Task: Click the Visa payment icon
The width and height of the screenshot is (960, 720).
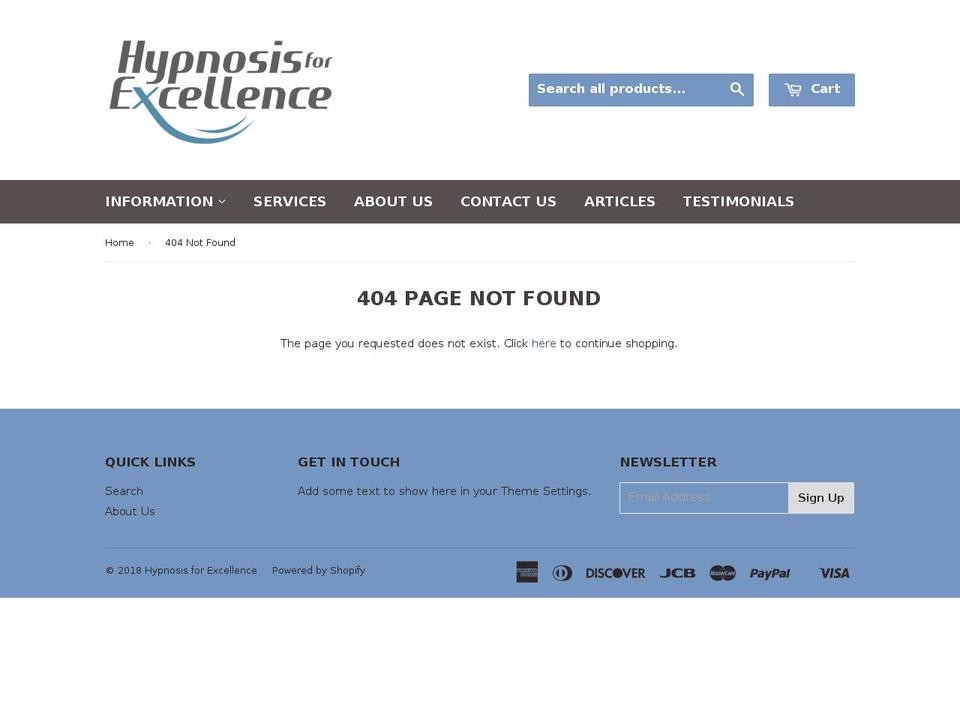Action: coord(834,573)
